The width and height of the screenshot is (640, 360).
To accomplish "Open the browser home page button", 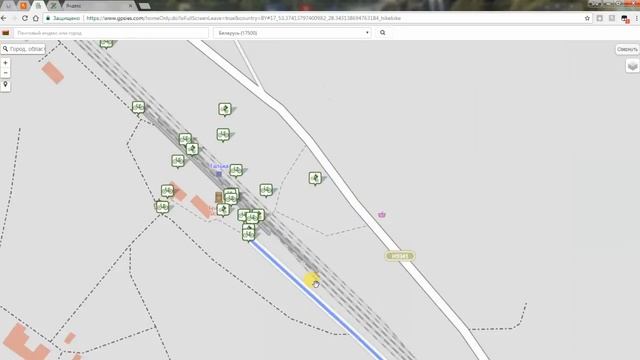I will click(x=36, y=18).
